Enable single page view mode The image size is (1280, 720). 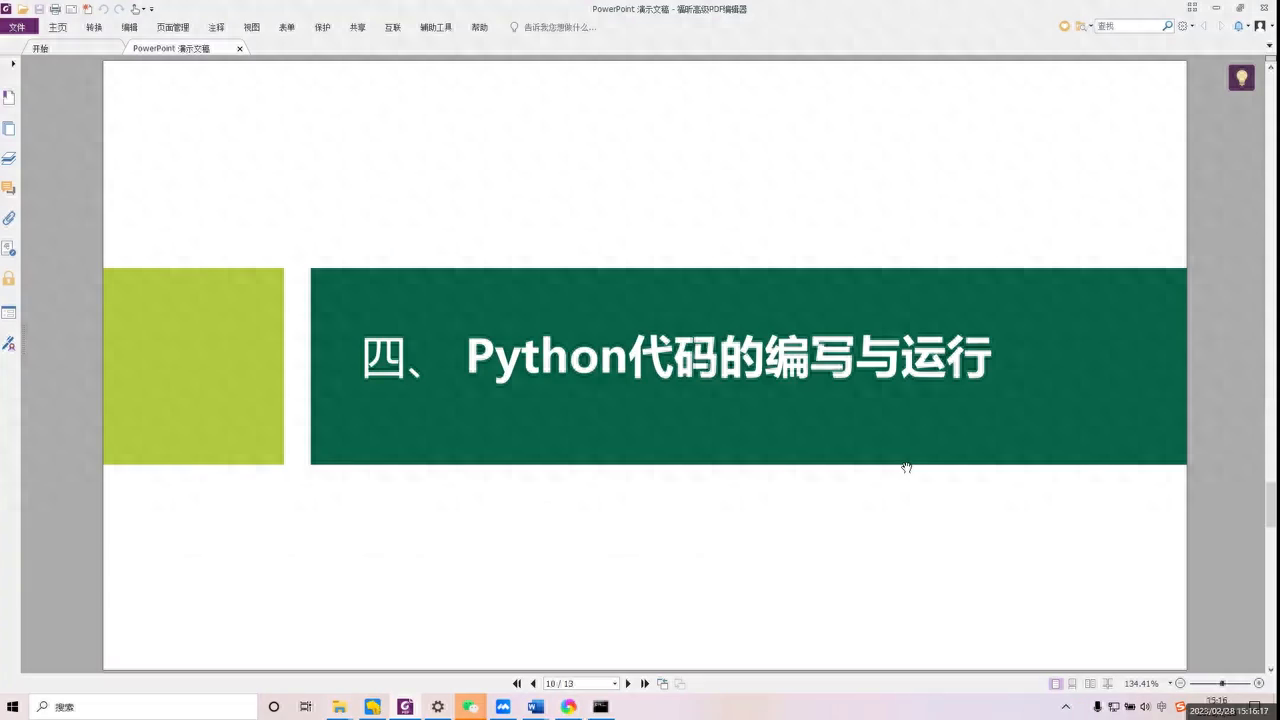click(x=1055, y=684)
